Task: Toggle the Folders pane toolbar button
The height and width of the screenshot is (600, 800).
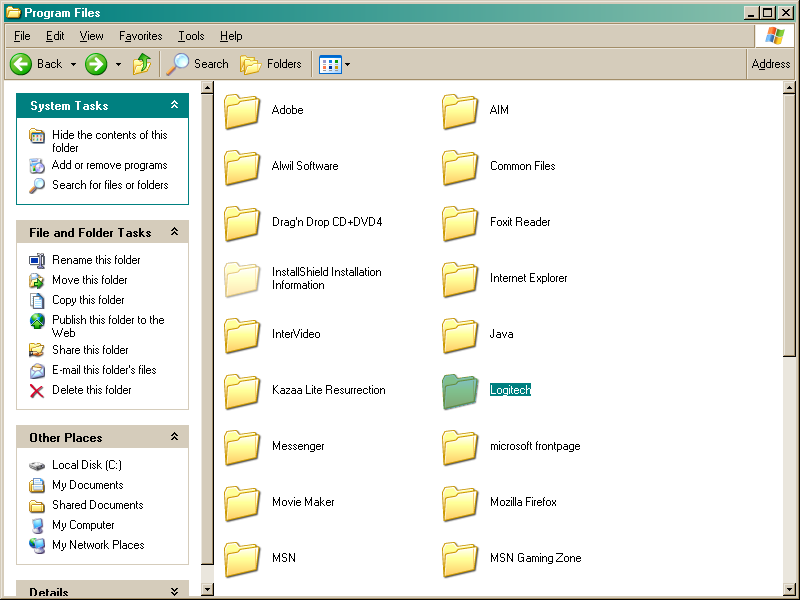Action: pyautogui.click(x=271, y=64)
